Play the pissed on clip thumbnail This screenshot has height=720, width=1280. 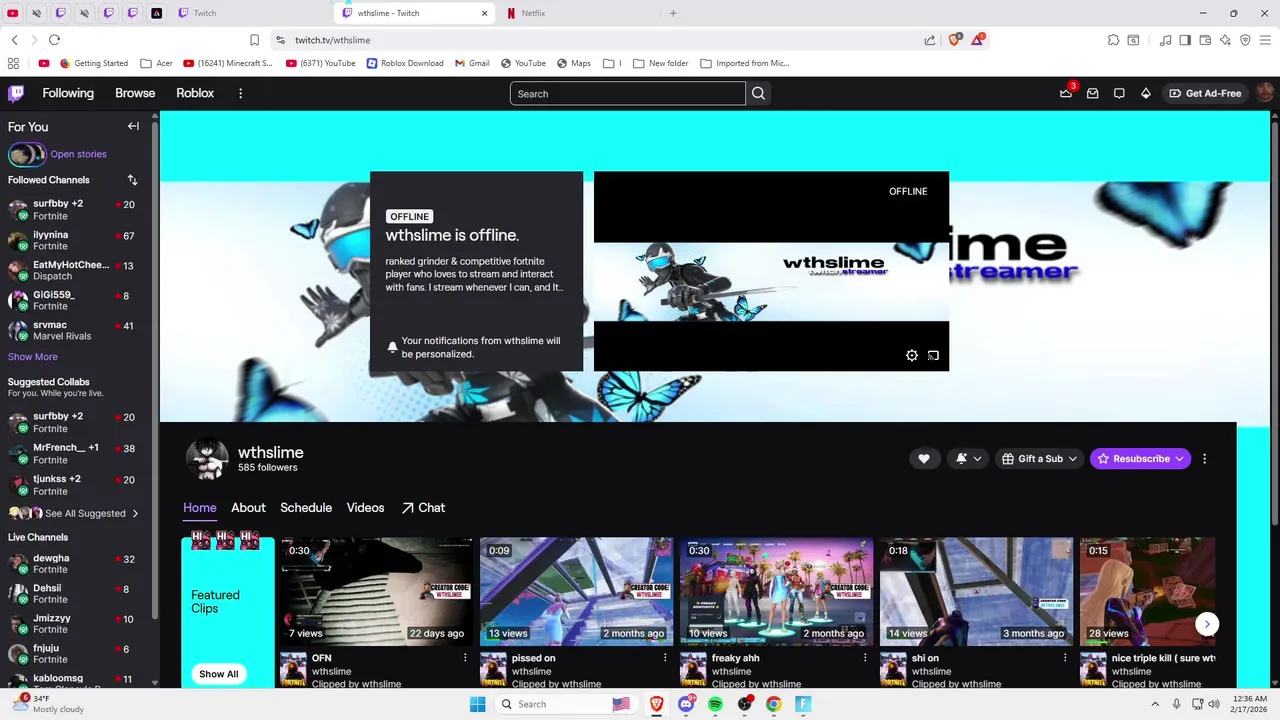point(576,591)
